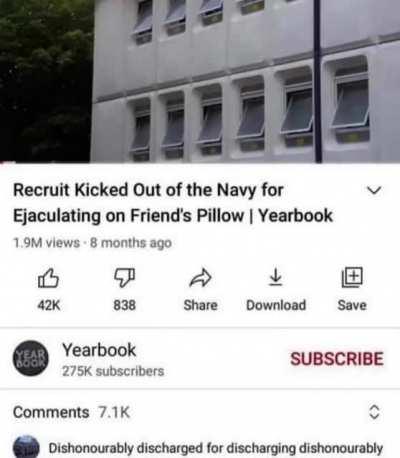This screenshot has height=458, width=400.
Task: Click the 42K likes count
Action: point(49,305)
